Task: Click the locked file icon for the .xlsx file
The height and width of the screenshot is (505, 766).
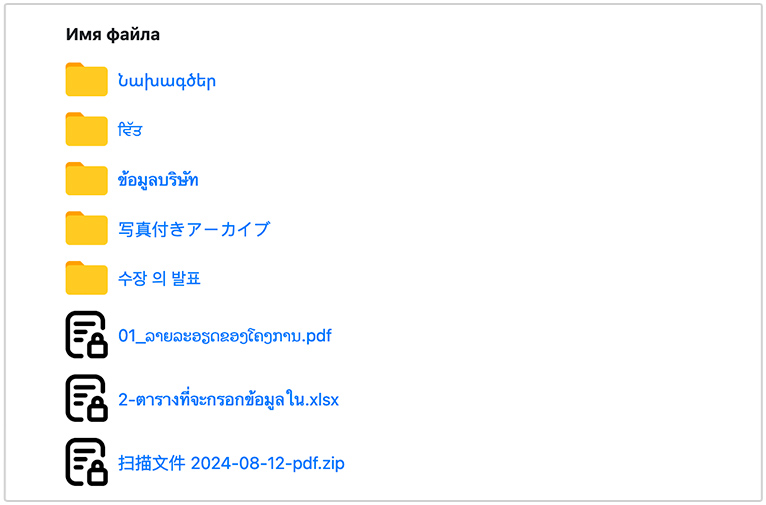Action: [84, 398]
